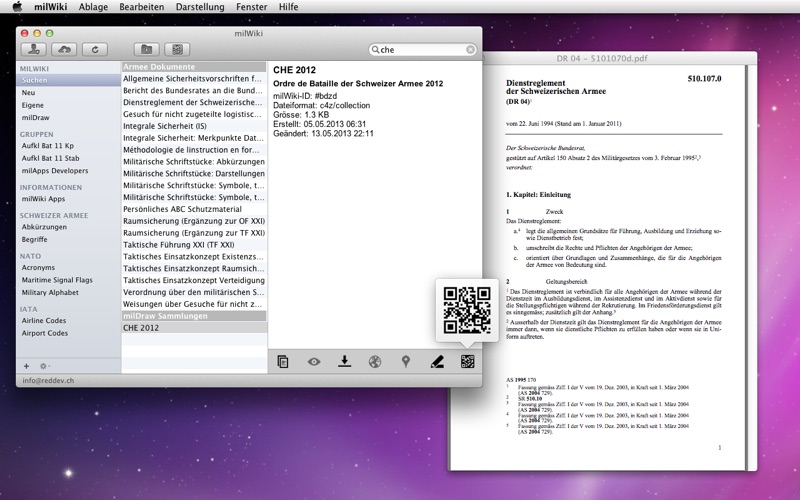
Task: Click the pencil edit icon
Action: tap(437, 362)
